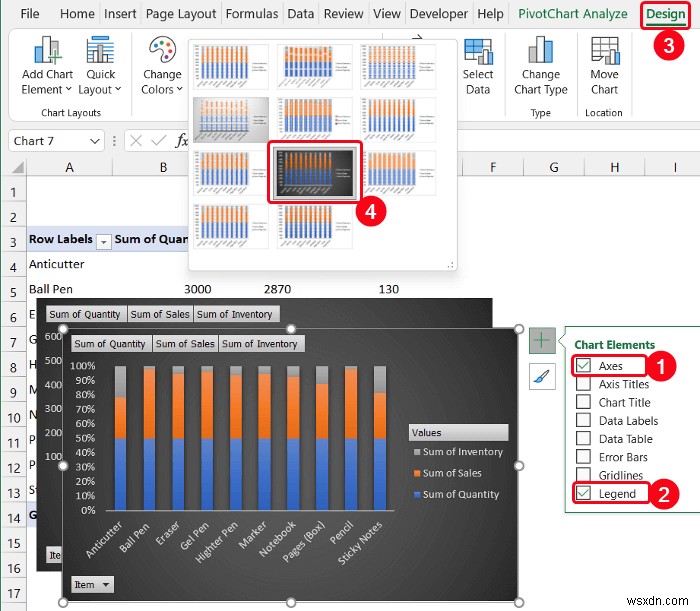Screen dimensions: 700x611
Task: Click the cell containing 3000
Action: (198, 289)
